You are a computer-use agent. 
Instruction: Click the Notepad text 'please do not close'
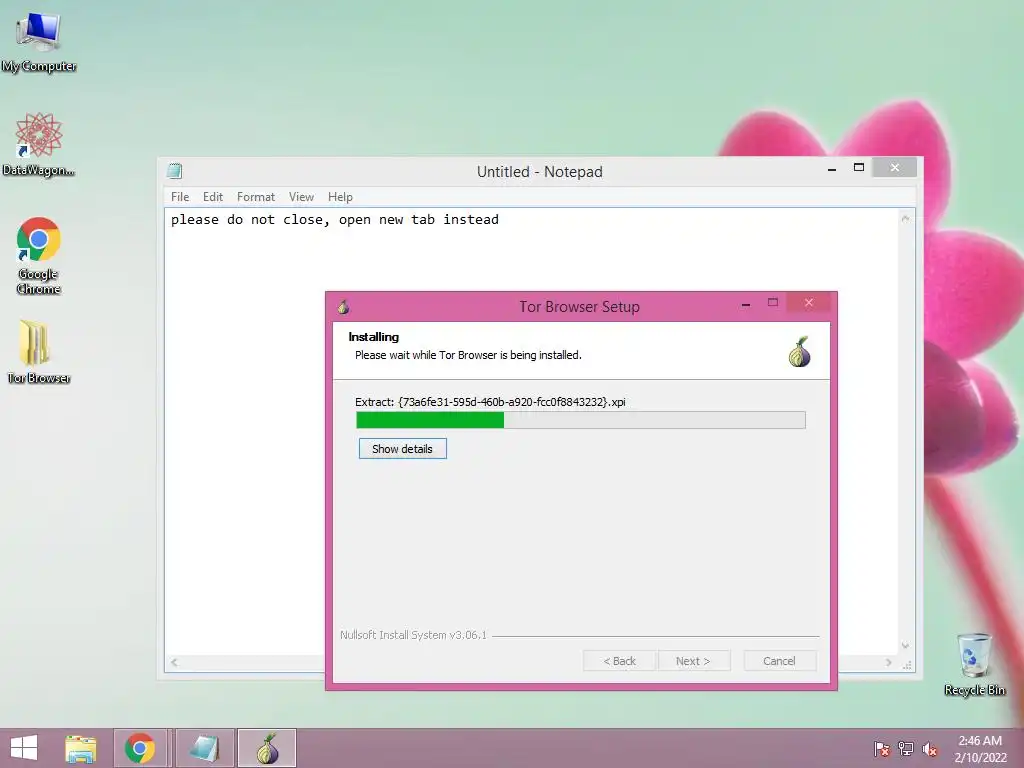click(246, 219)
